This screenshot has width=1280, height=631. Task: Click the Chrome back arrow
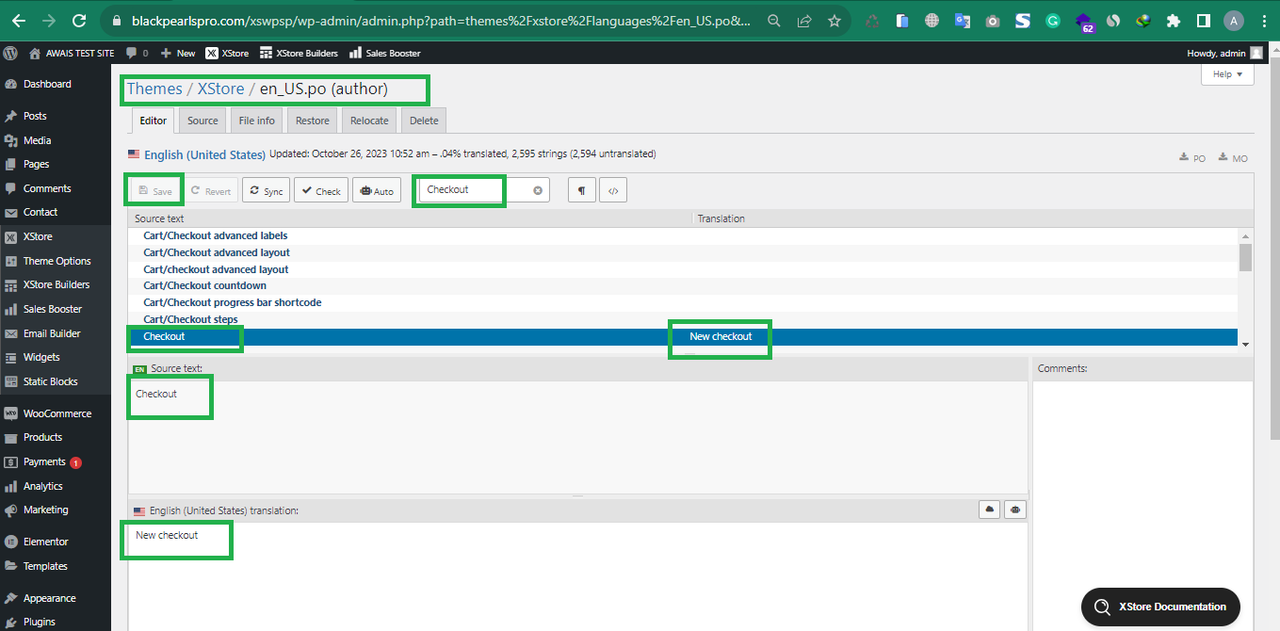coord(19,20)
